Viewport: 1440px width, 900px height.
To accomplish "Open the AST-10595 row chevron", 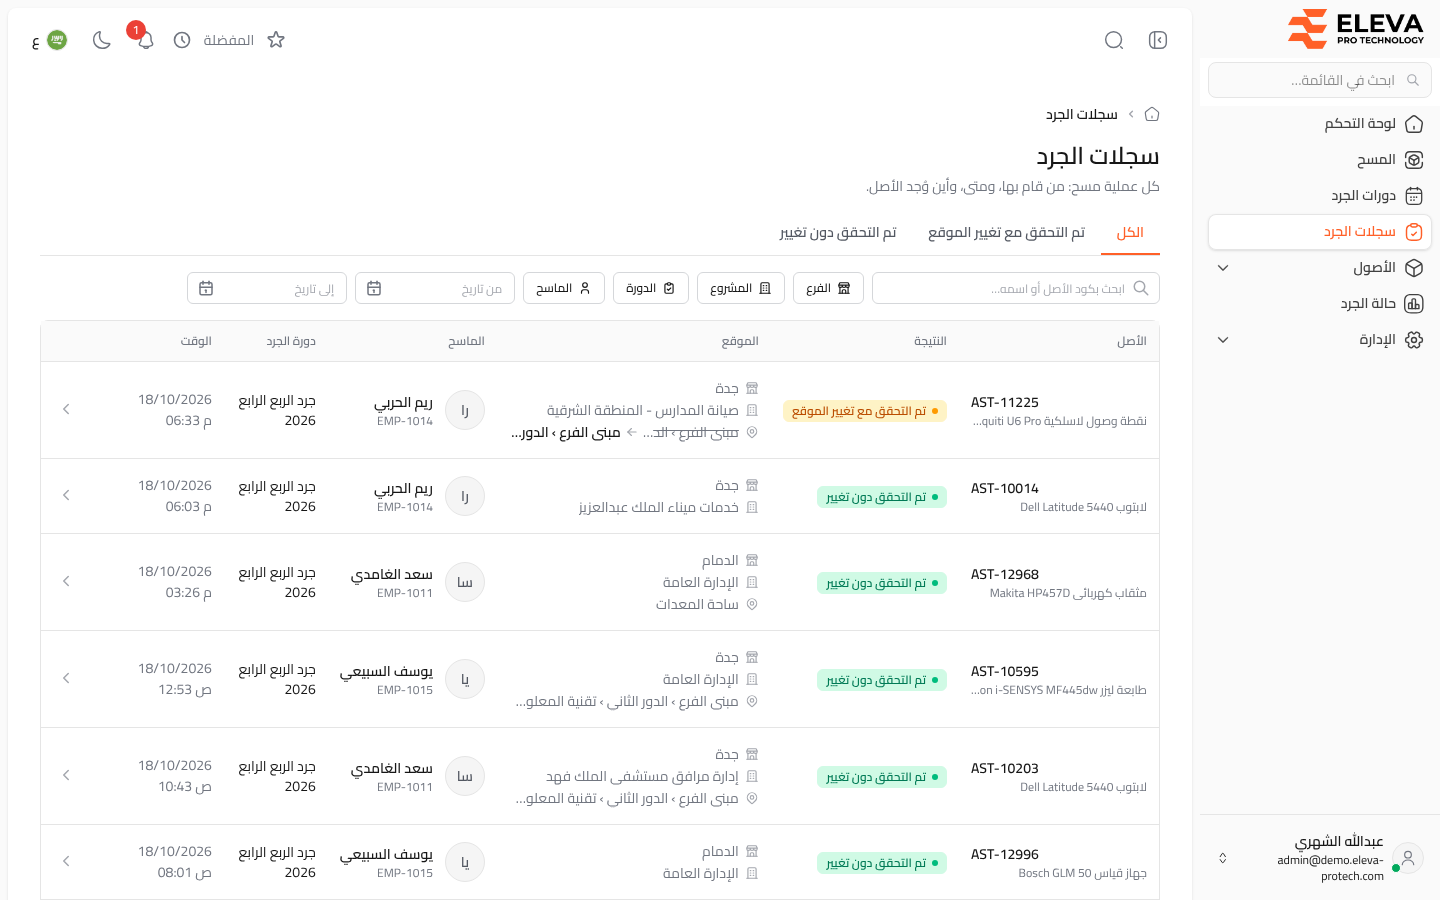I will tap(66, 678).
